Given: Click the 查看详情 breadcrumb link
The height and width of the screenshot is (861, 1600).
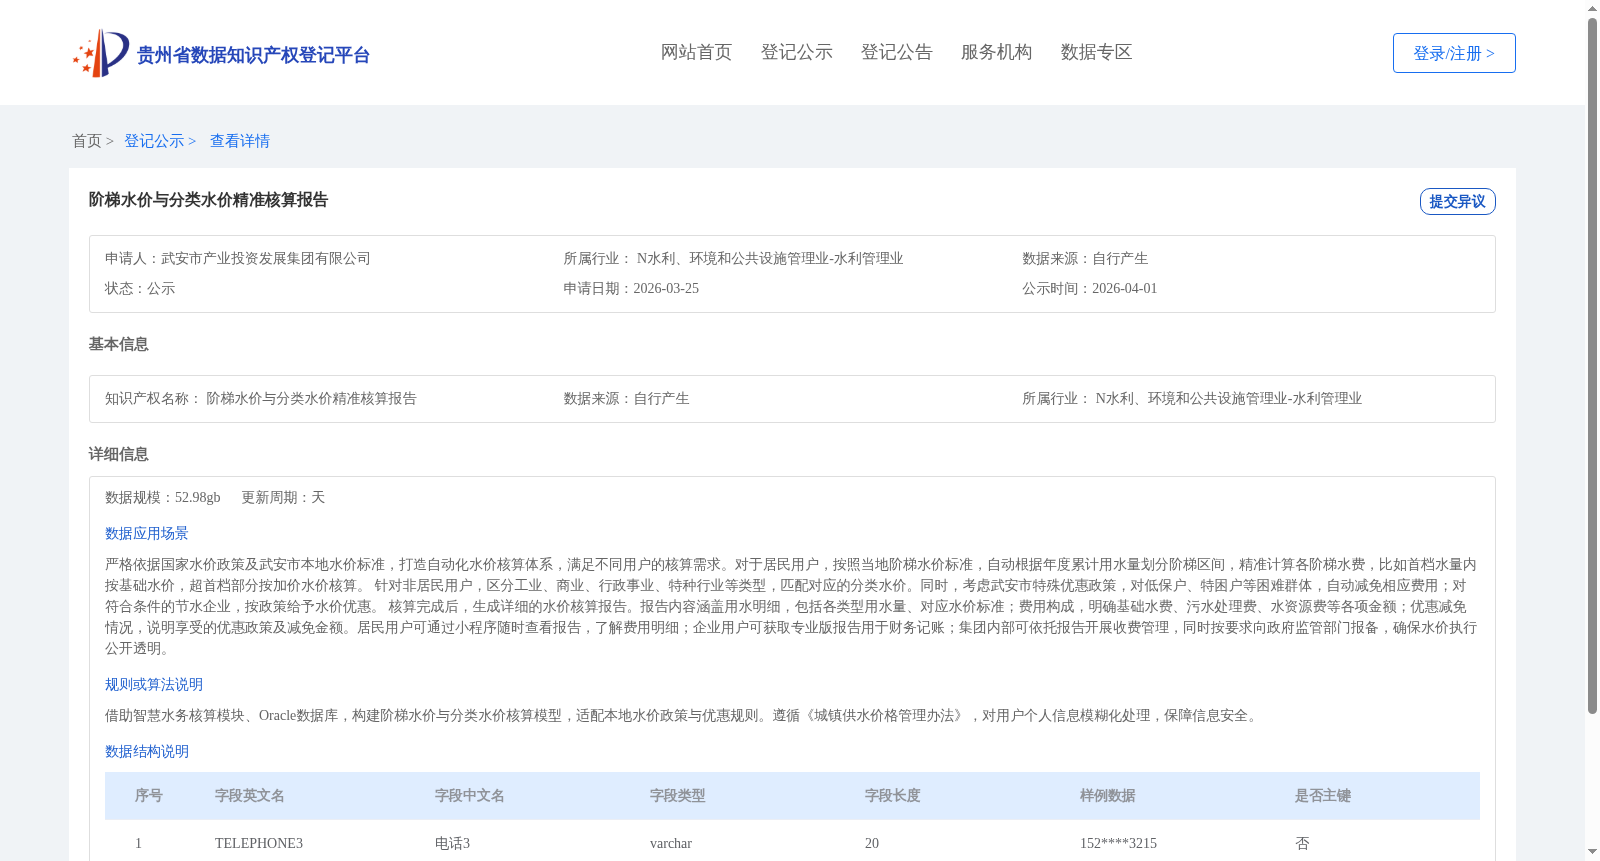Looking at the screenshot, I should coord(240,141).
